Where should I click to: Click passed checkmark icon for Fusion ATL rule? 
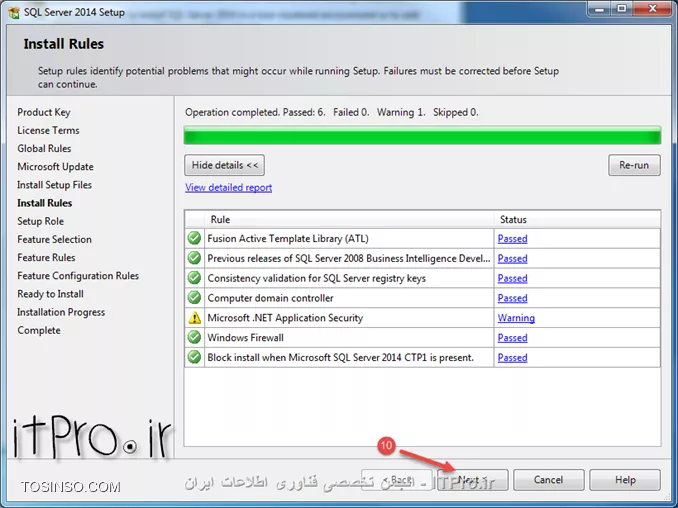(195, 238)
